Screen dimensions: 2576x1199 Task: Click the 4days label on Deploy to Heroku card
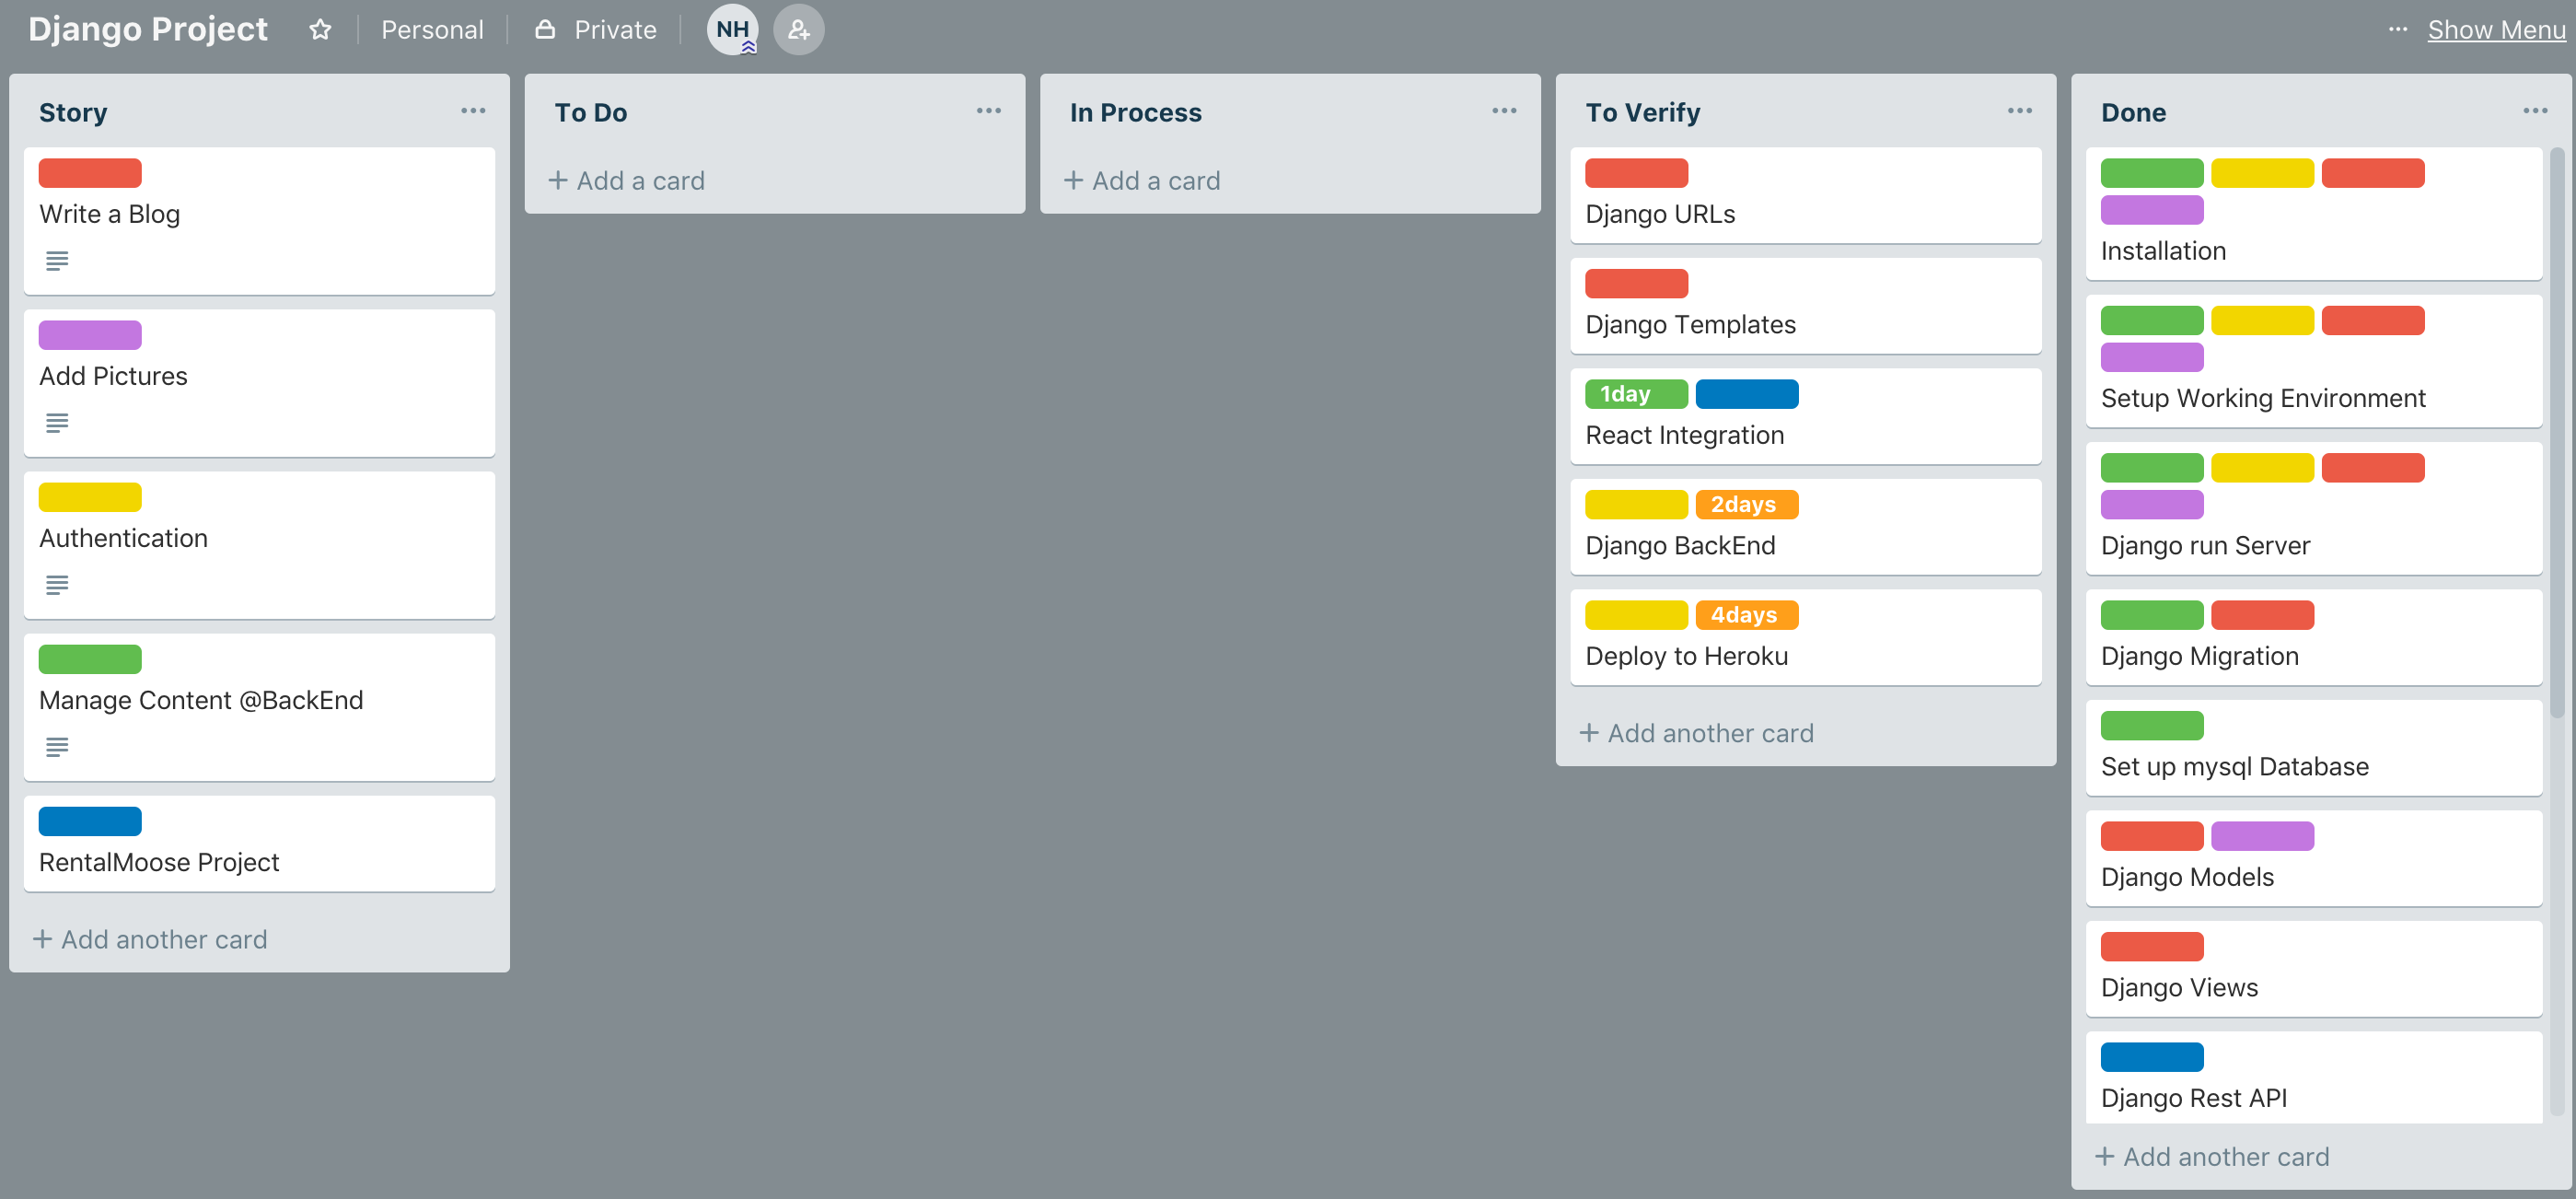pos(1746,614)
